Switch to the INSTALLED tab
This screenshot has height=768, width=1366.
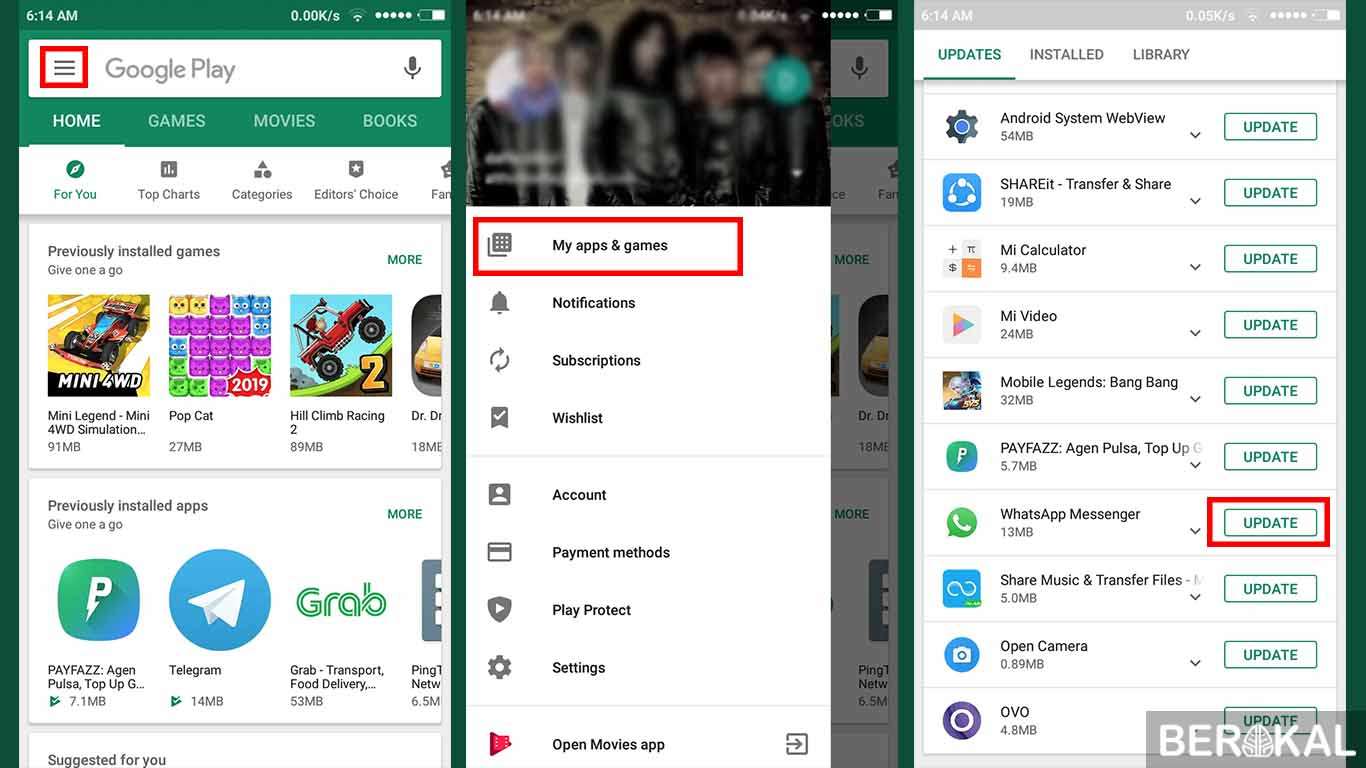tap(1067, 55)
